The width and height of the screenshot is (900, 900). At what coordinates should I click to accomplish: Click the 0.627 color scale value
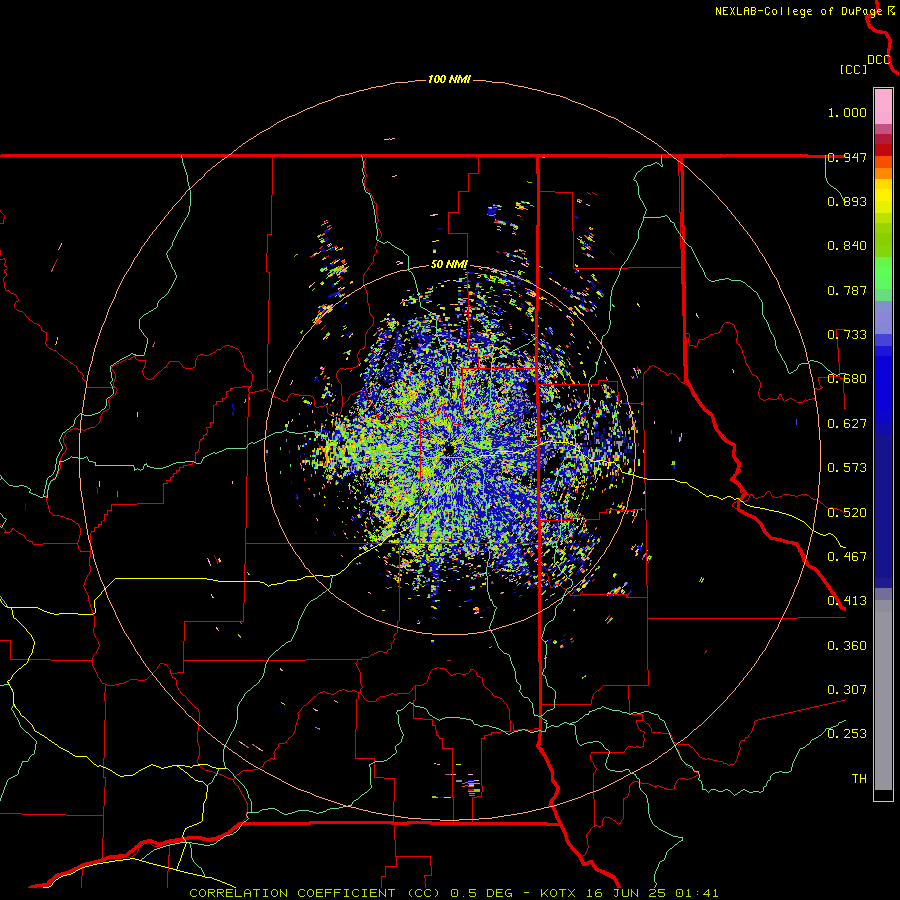(847, 424)
